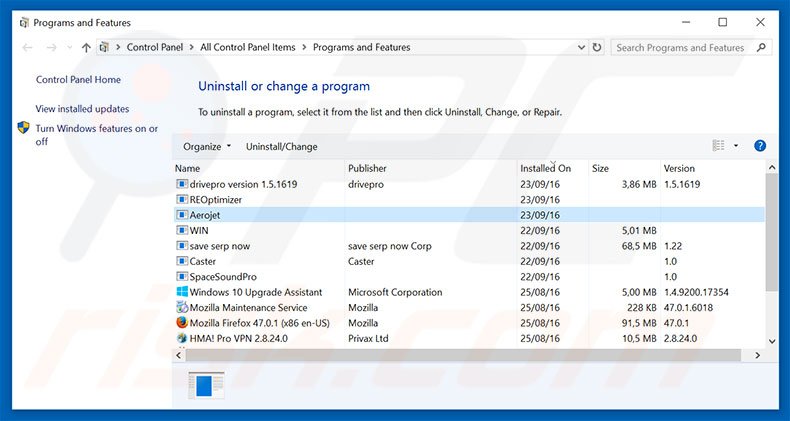
Task: Select the save serp now Corp publisher cell
Action: coord(390,246)
